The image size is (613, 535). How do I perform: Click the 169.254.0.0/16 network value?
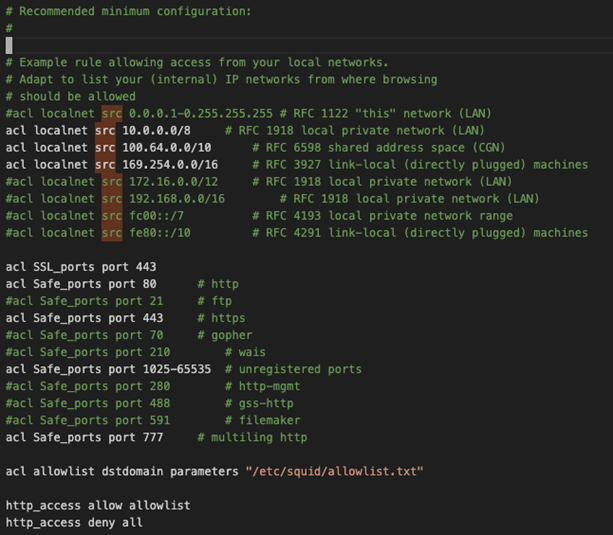tap(170, 165)
